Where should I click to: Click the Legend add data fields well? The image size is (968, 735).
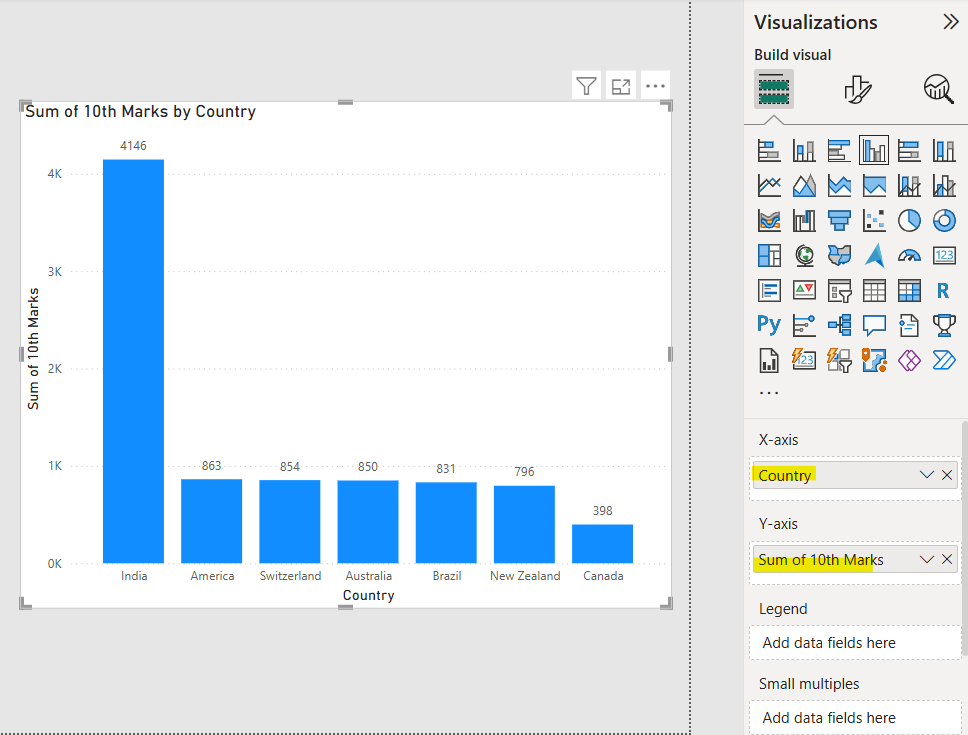(855, 643)
